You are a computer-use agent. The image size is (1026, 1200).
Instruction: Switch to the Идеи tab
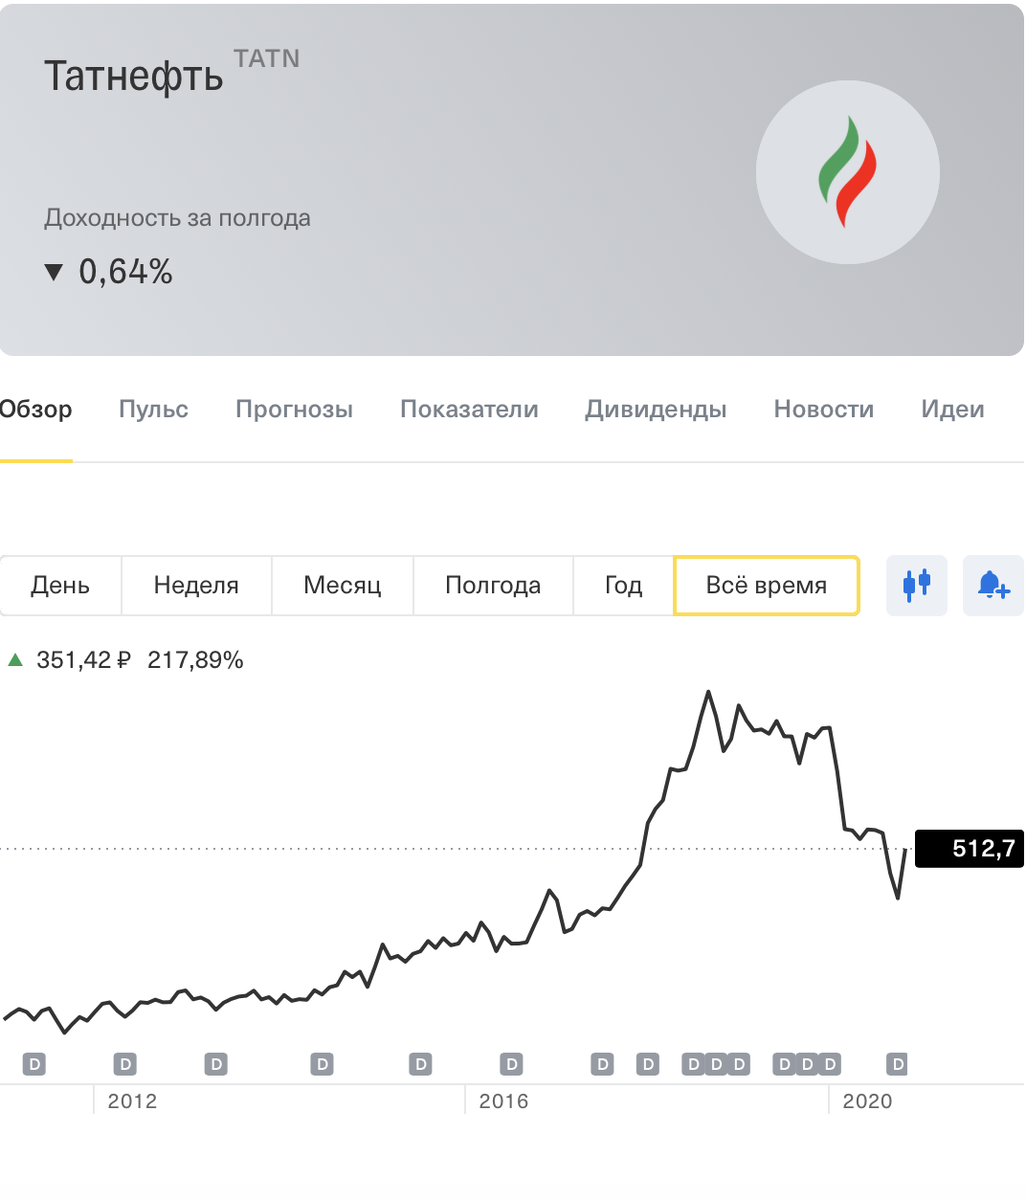click(952, 409)
